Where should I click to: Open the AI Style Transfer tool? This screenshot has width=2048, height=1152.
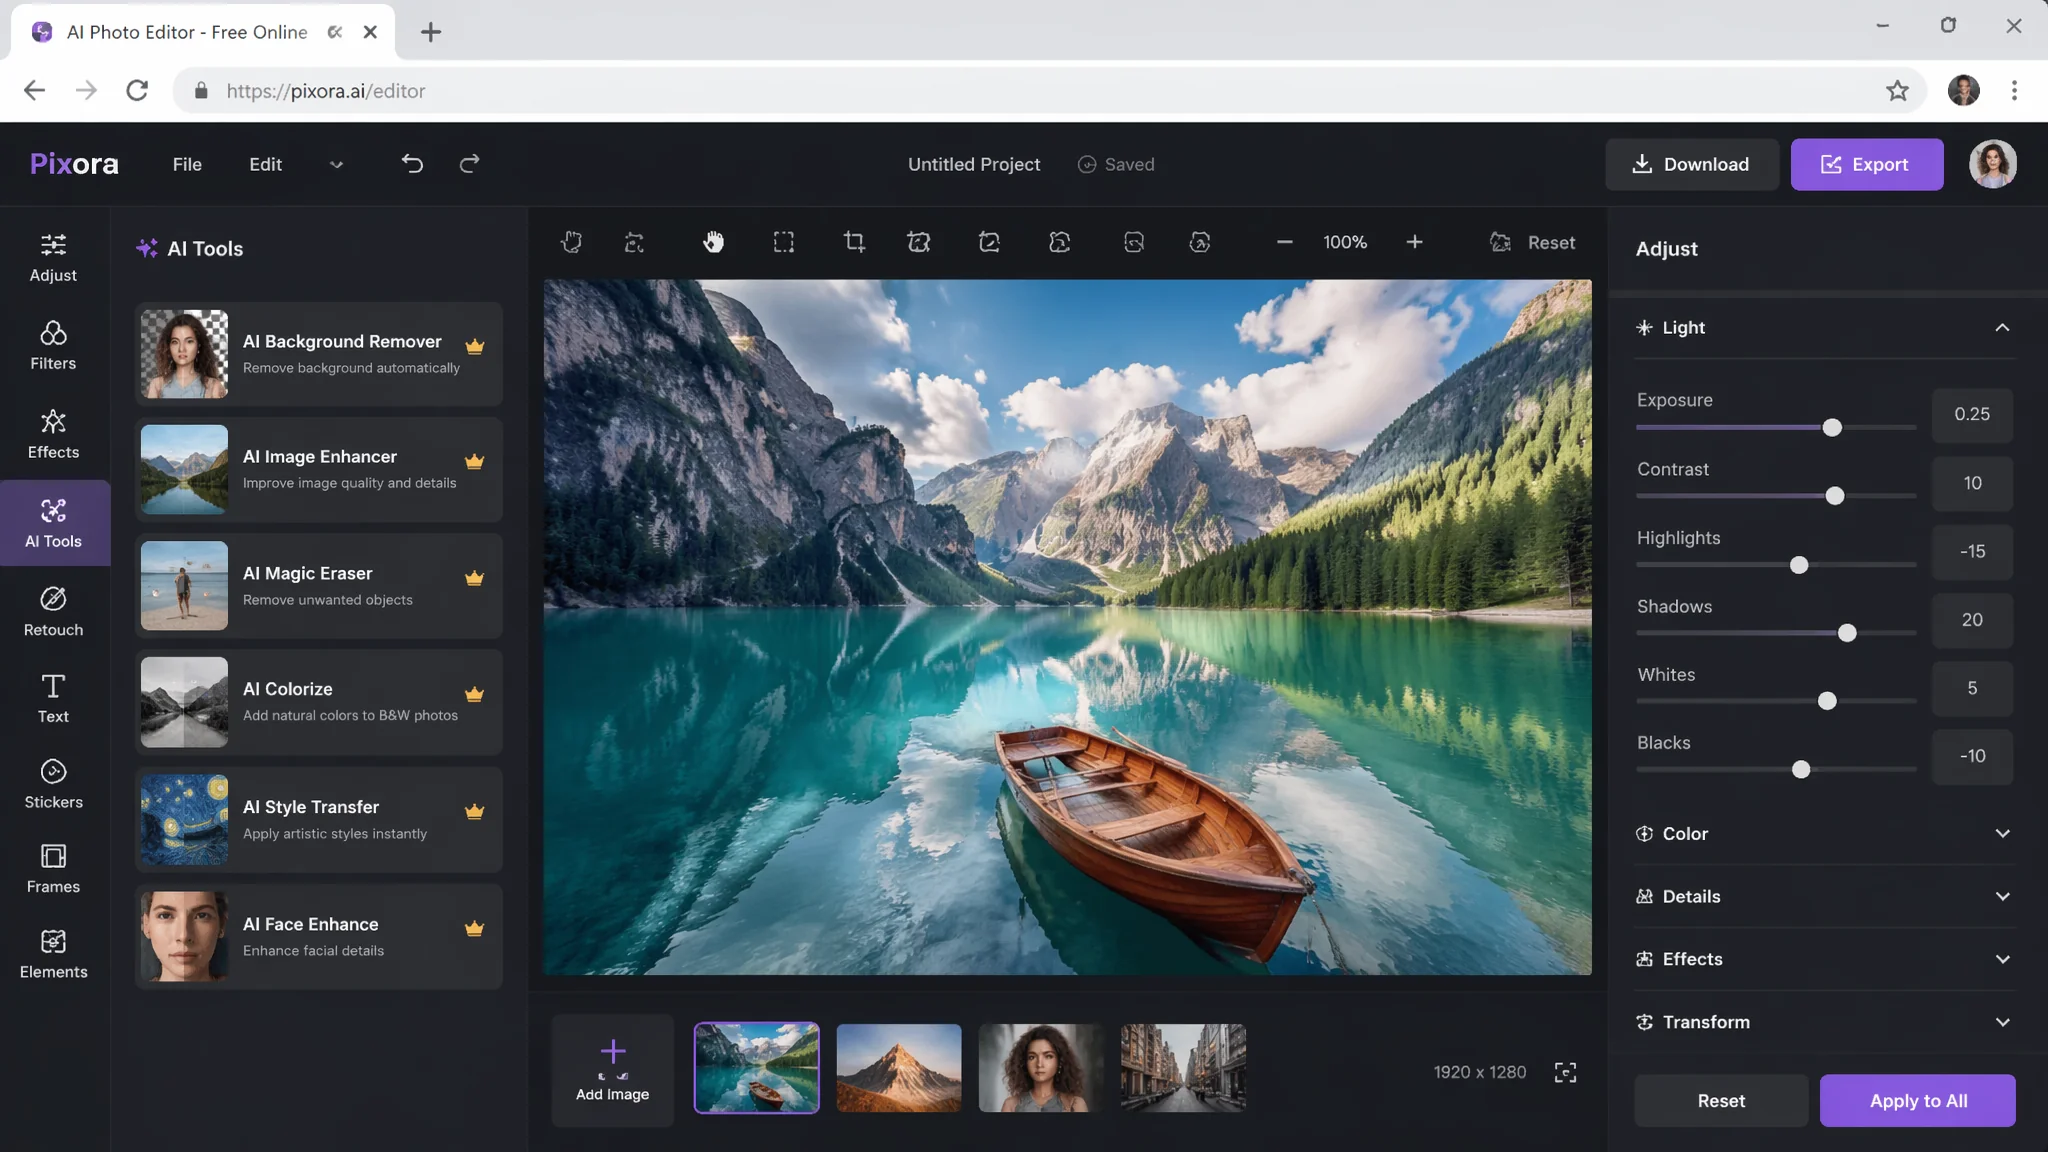coord(318,820)
